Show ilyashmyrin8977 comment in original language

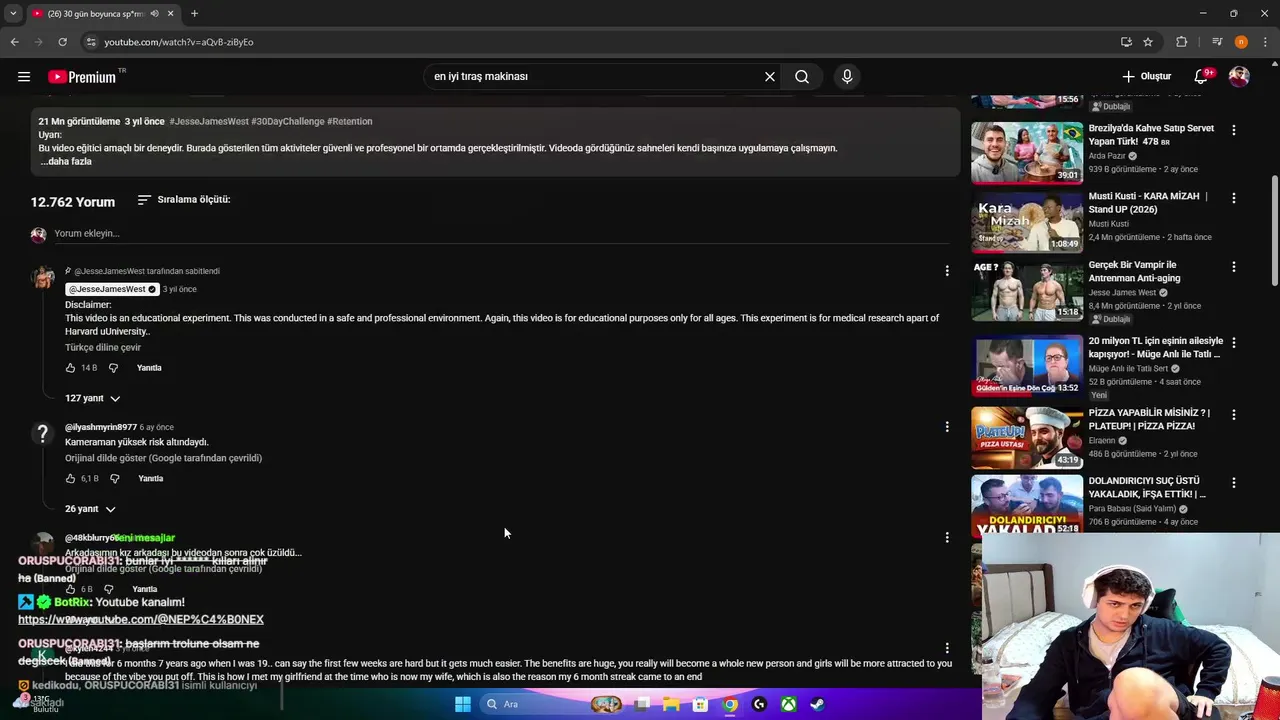[x=163, y=458]
